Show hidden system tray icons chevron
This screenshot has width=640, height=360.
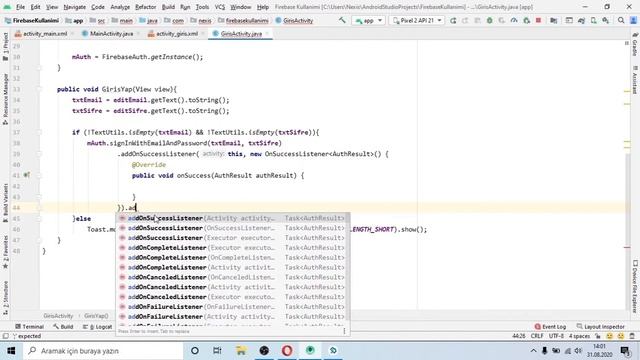(x=533, y=351)
